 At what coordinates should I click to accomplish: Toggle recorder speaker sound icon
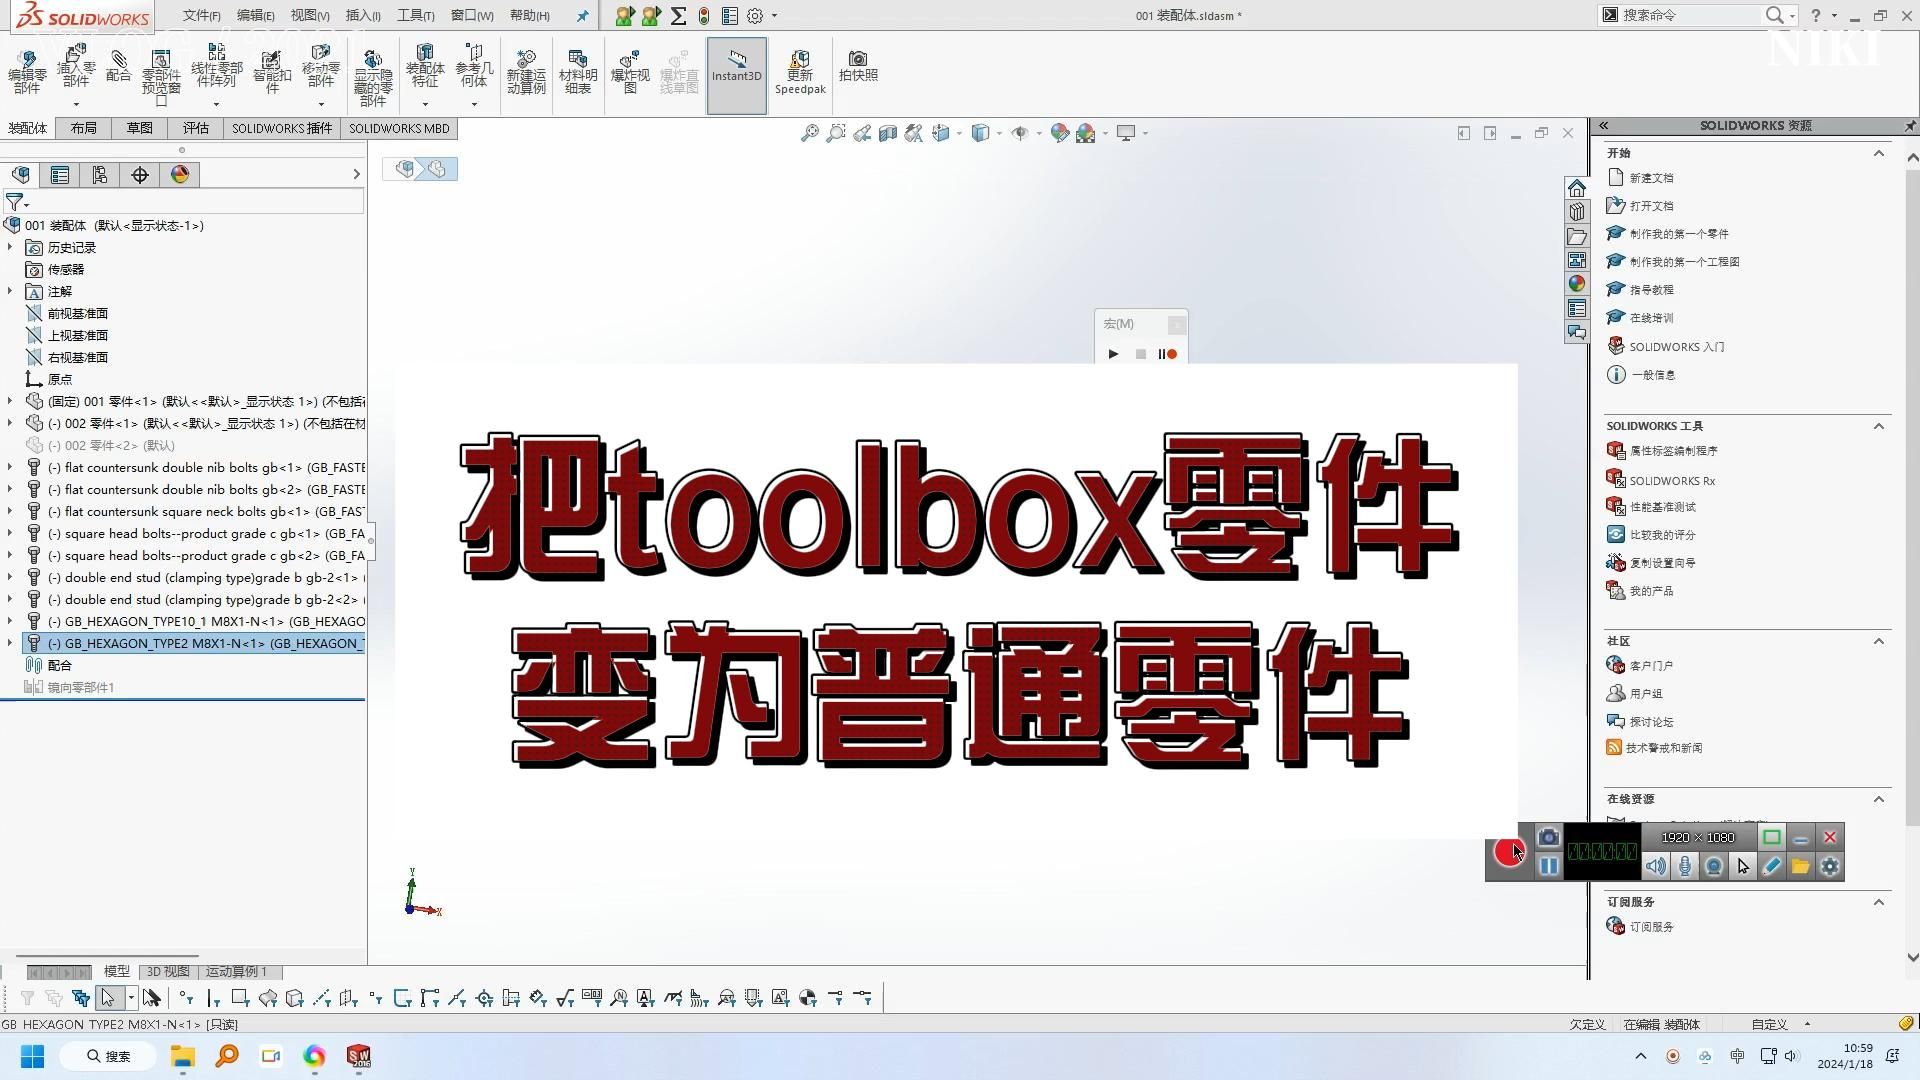pyautogui.click(x=1656, y=866)
